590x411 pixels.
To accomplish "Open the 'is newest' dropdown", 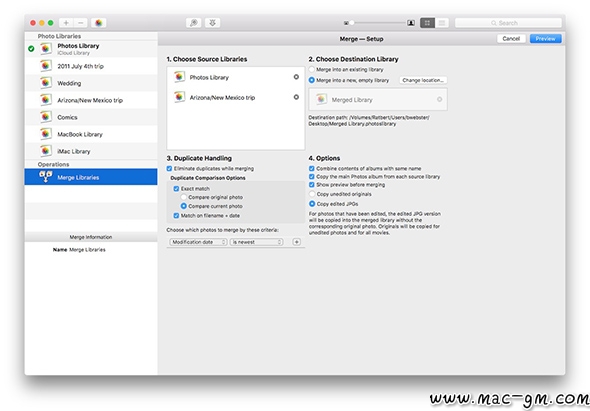I will click(257, 242).
